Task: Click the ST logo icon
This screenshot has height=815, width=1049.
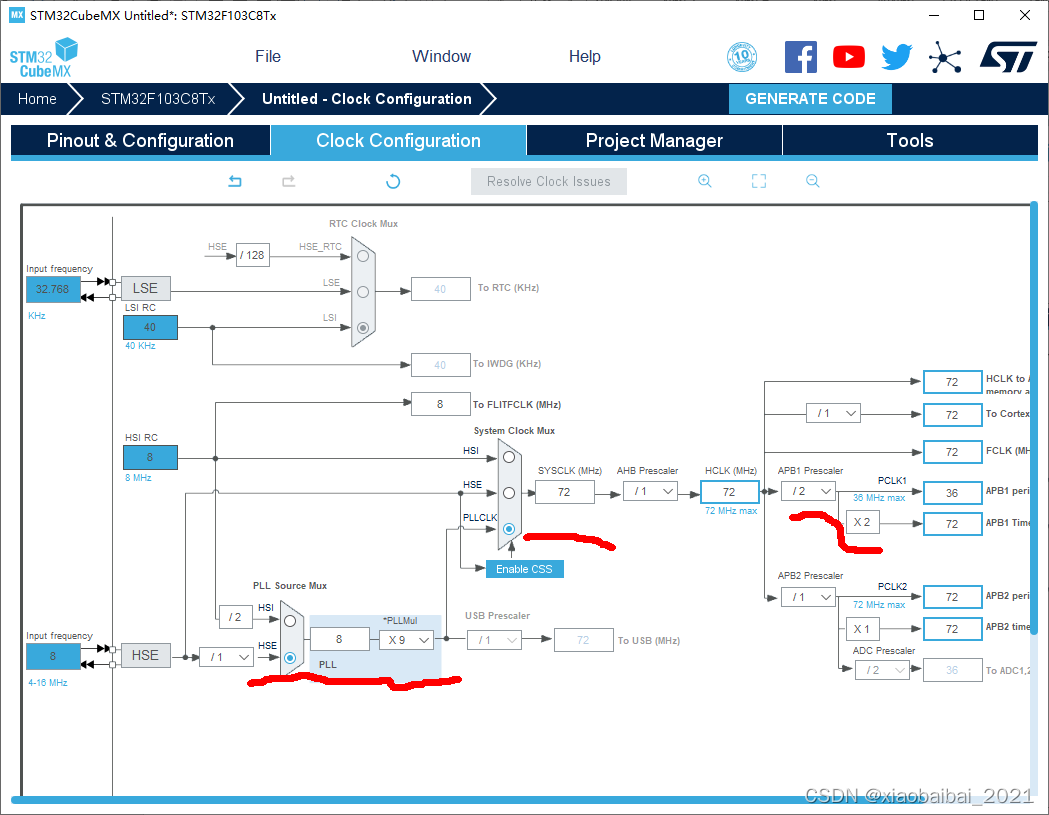Action: pyautogui.click(x=1008, y=57)
